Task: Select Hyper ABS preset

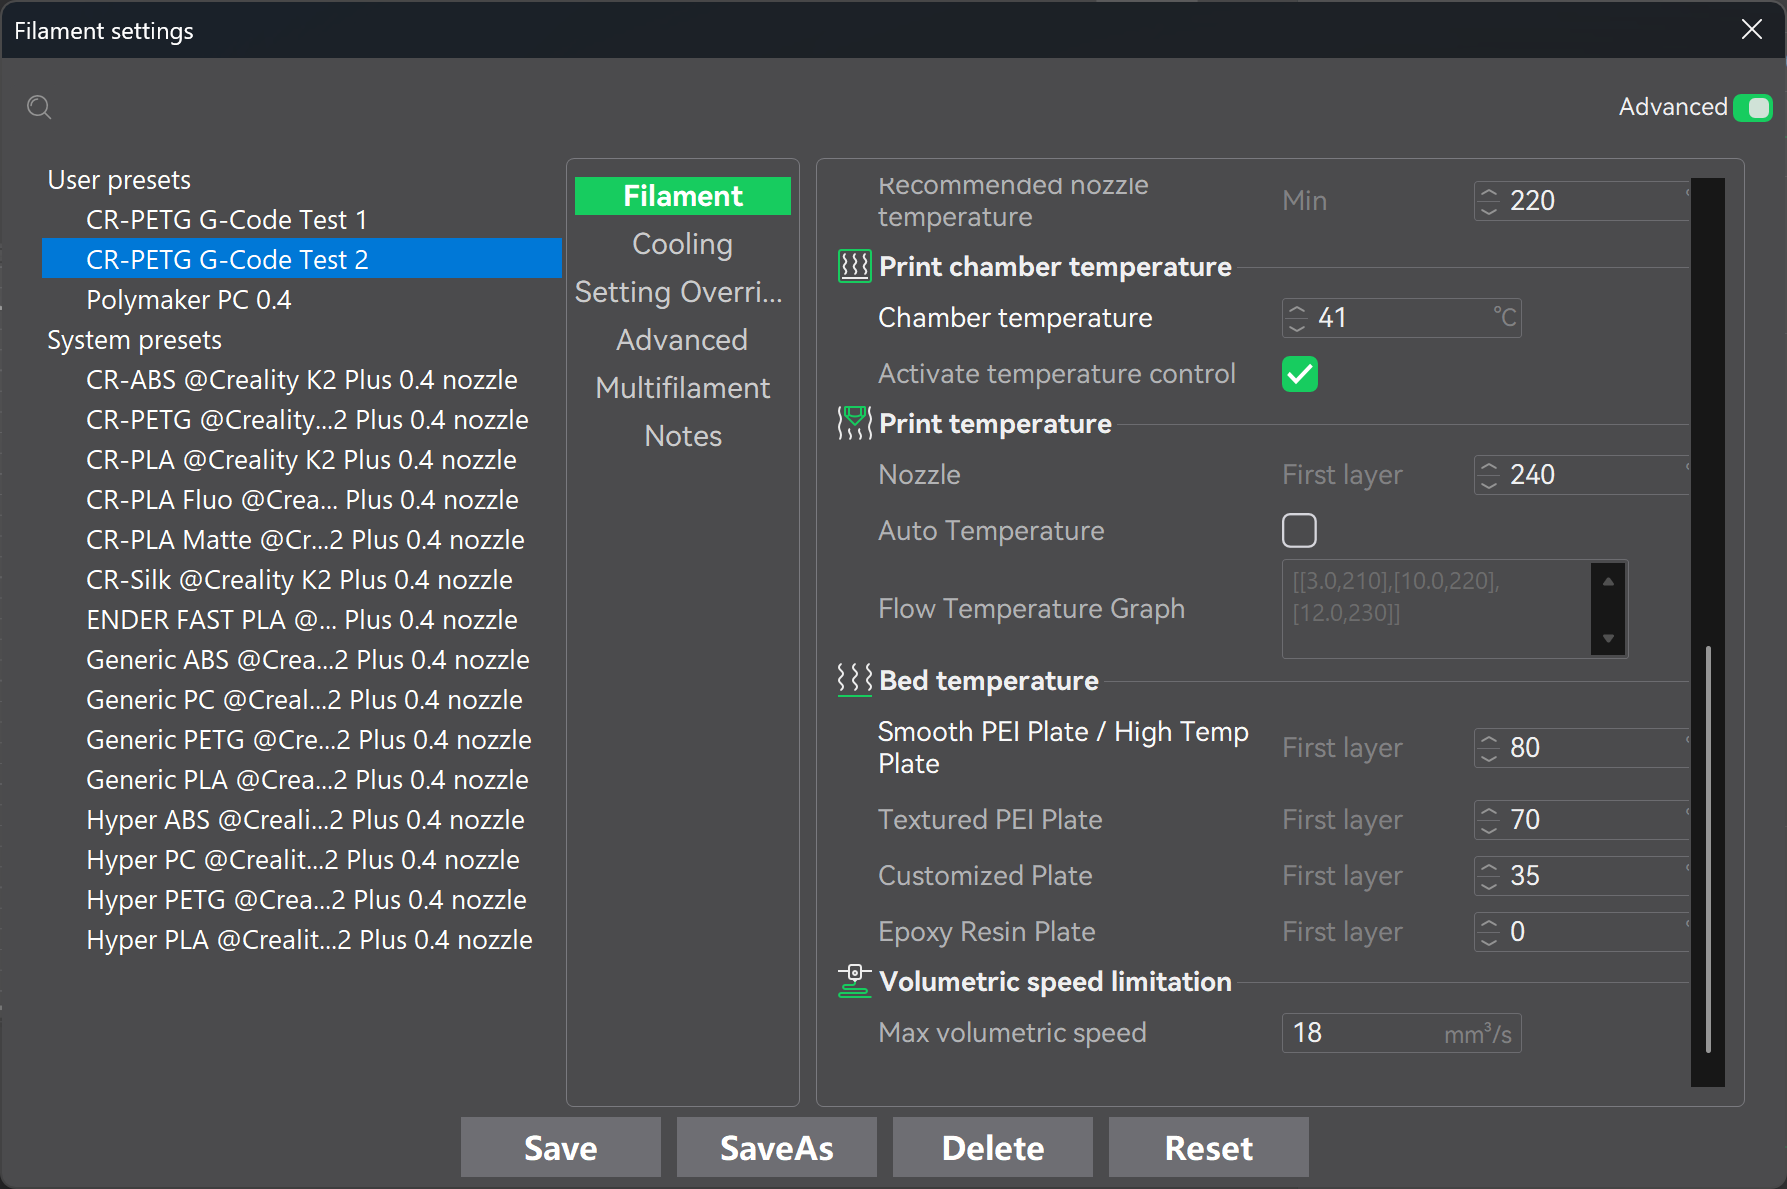Action: pos(302,820)
